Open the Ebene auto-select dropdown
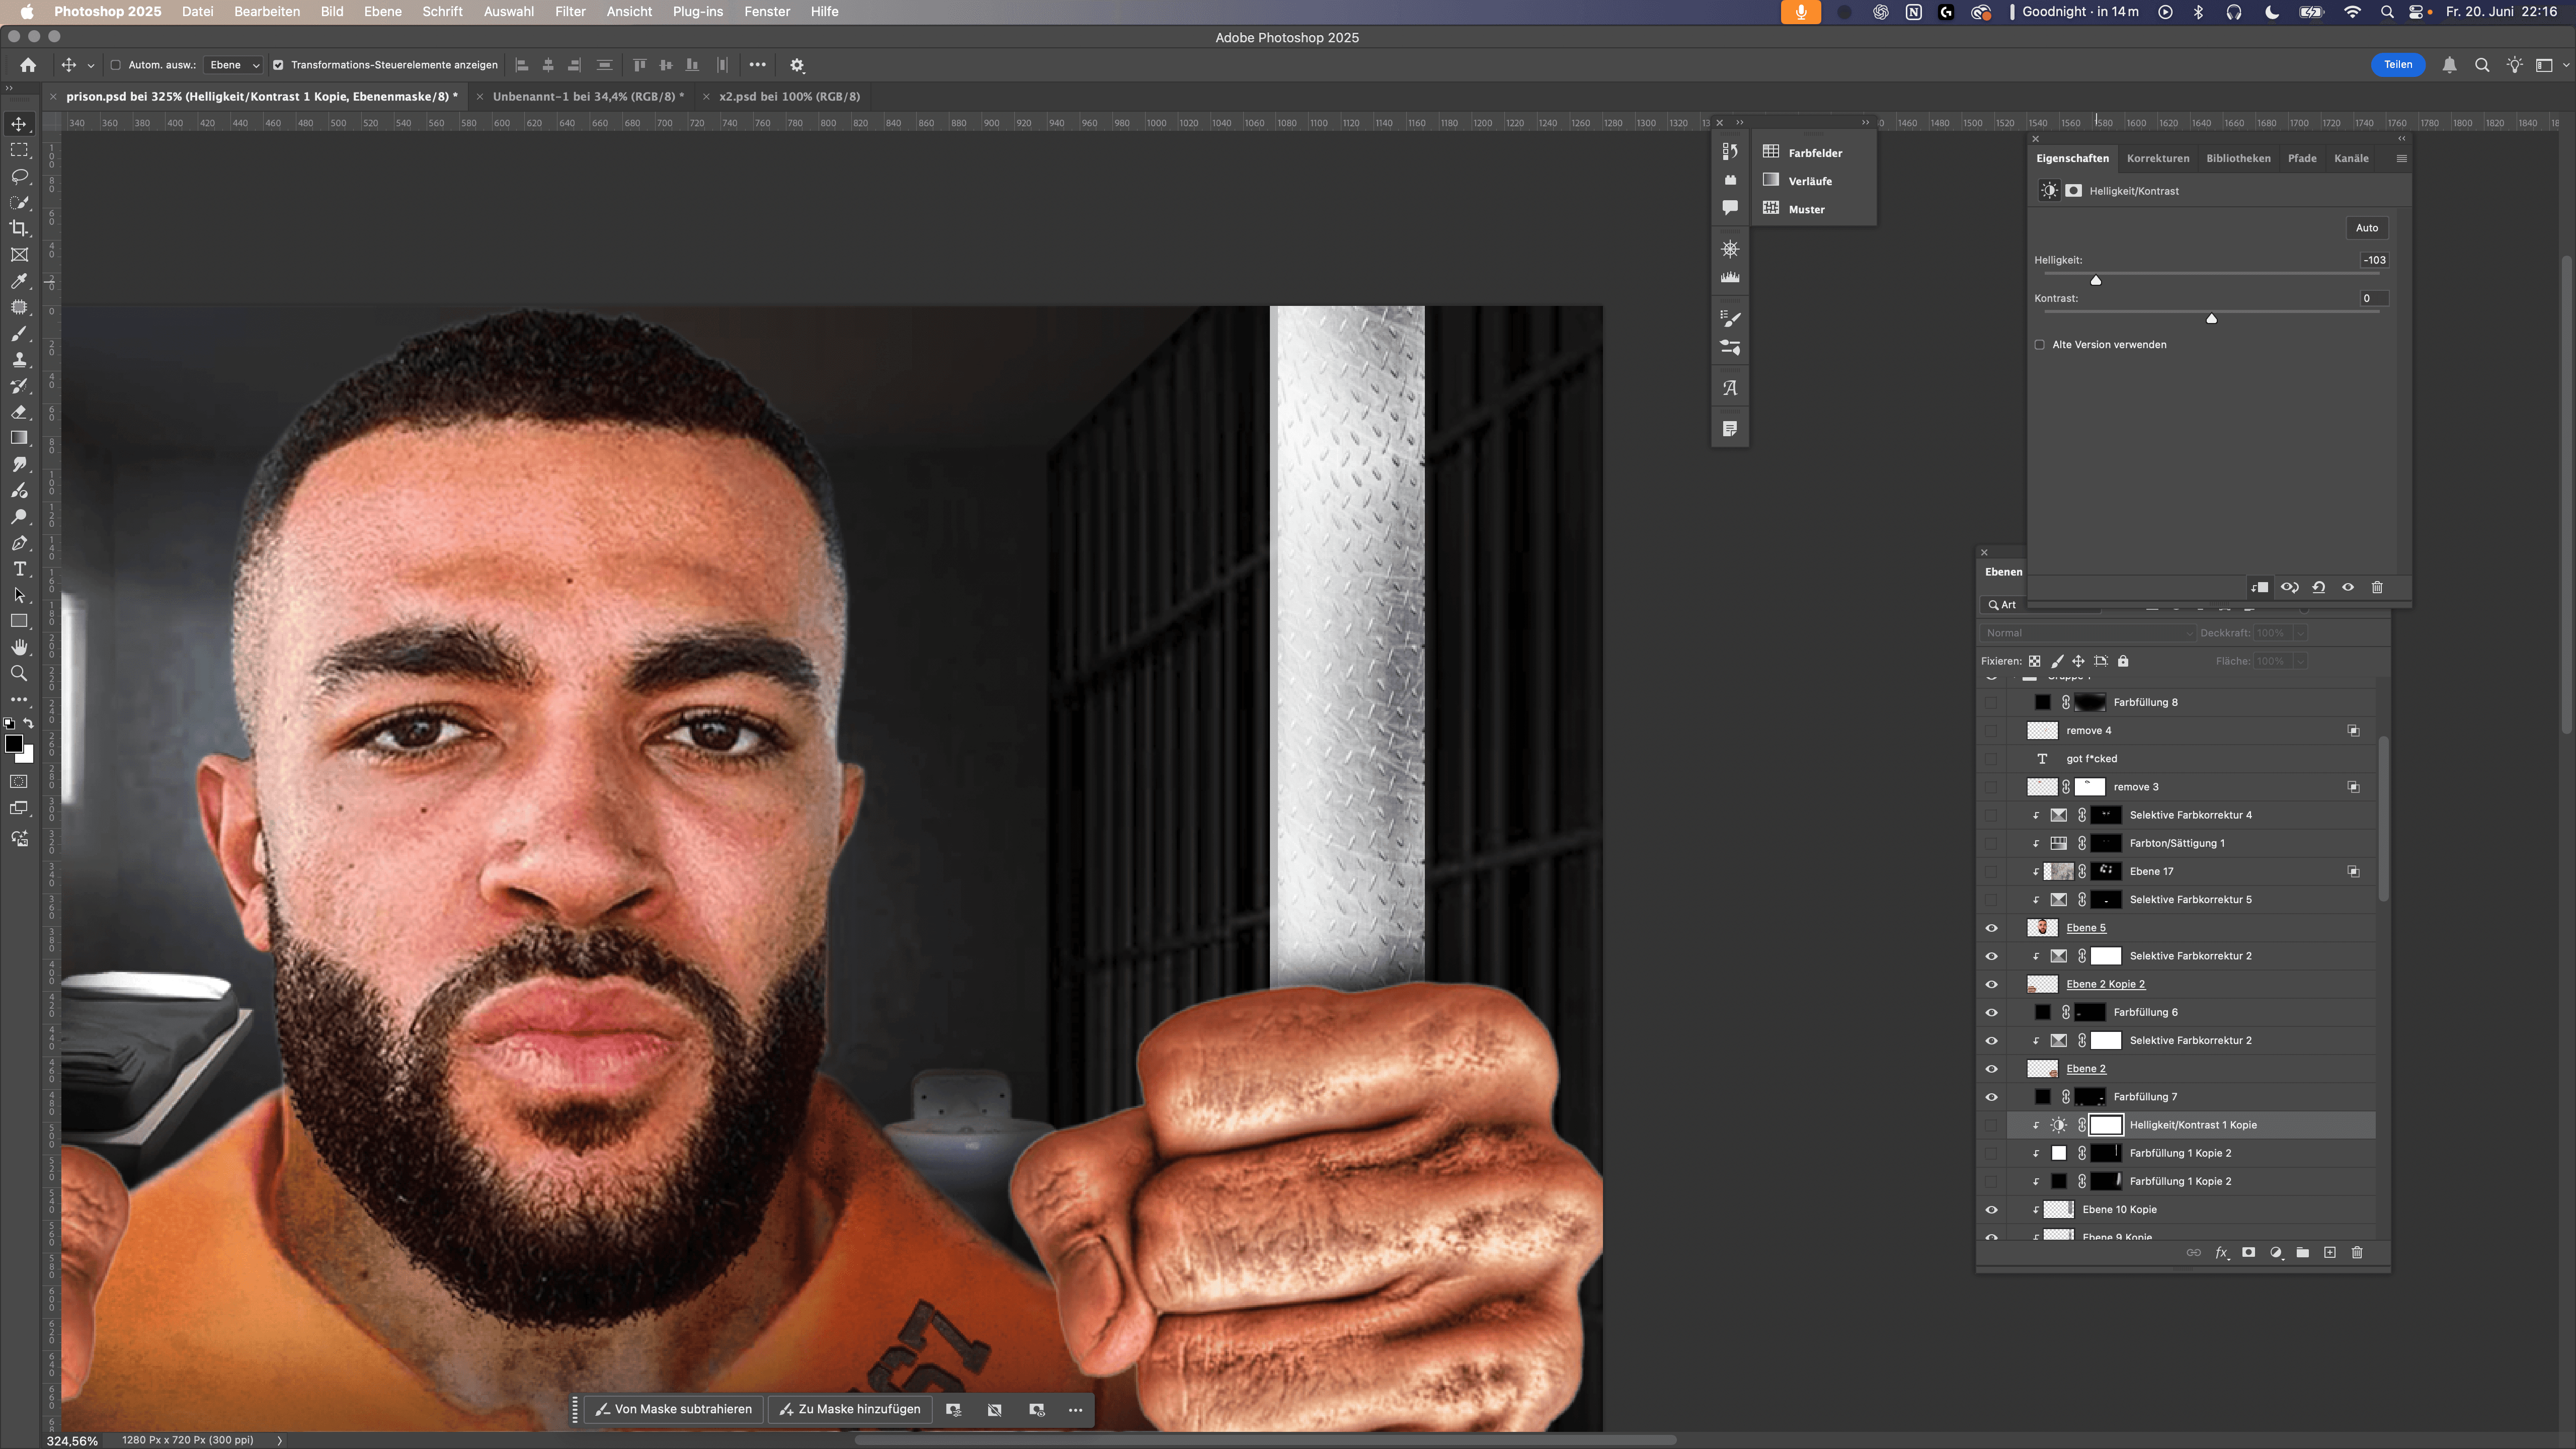 (x=234, y=65)
